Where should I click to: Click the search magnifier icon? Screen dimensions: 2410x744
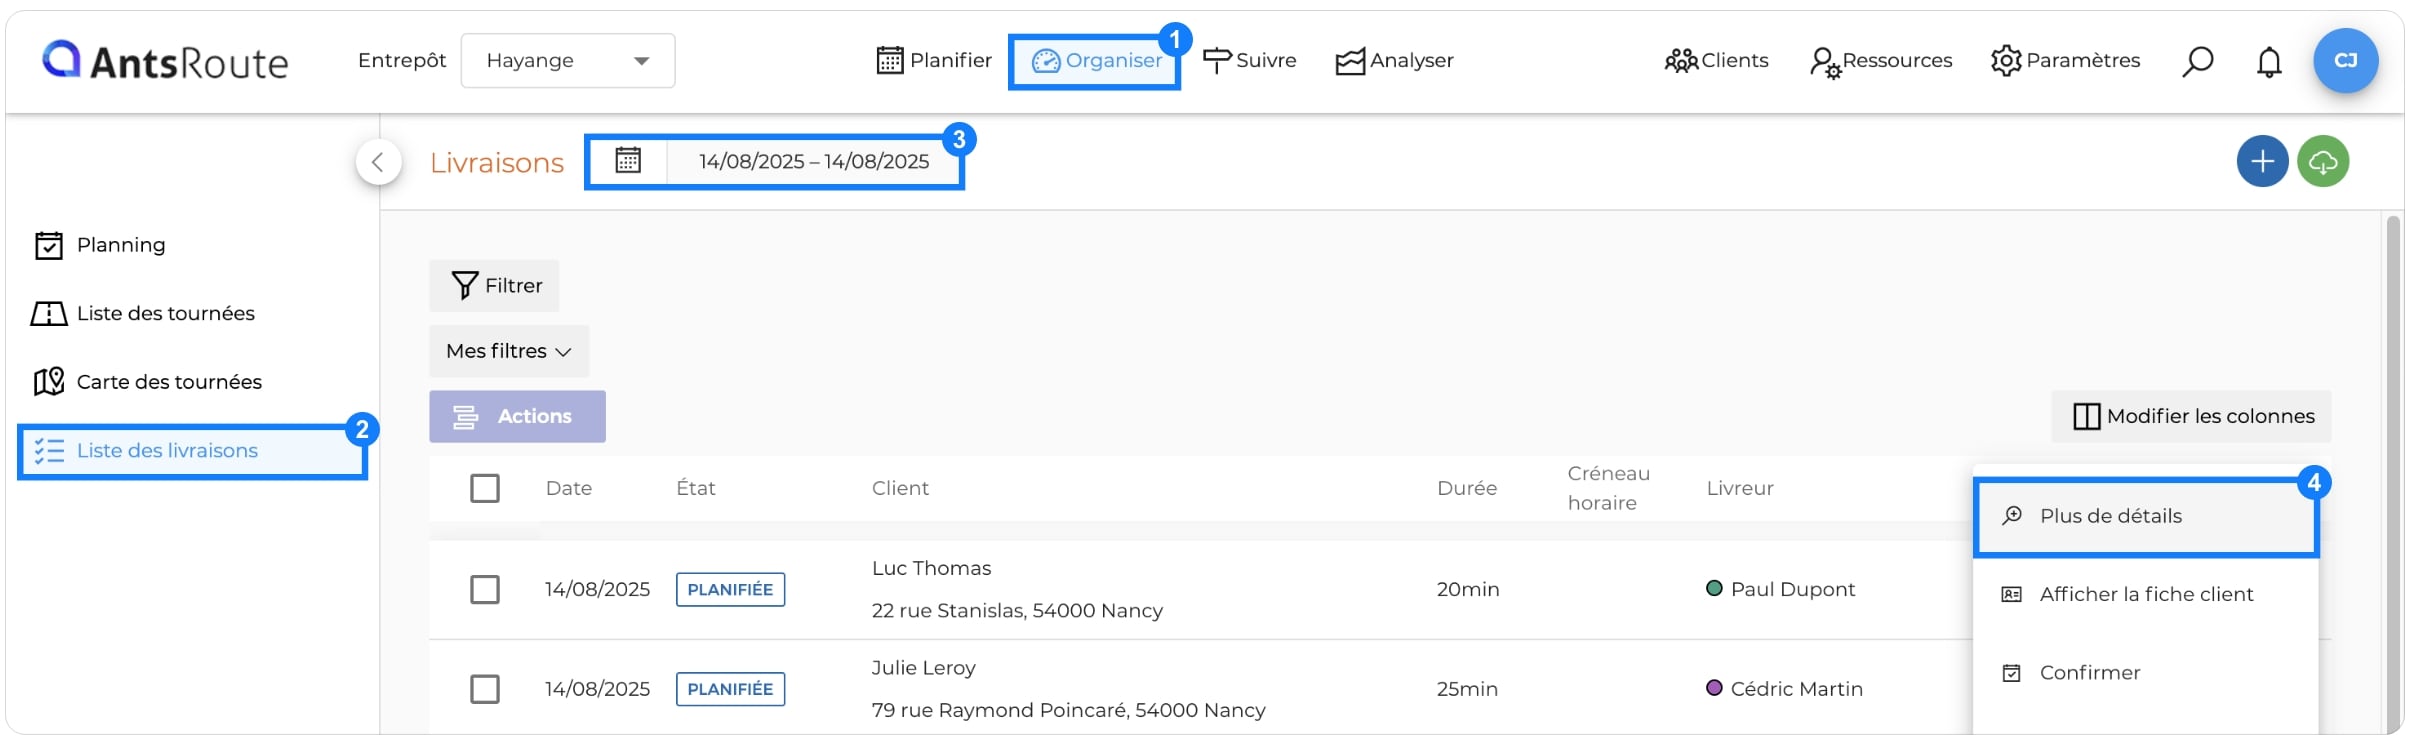2197,62
